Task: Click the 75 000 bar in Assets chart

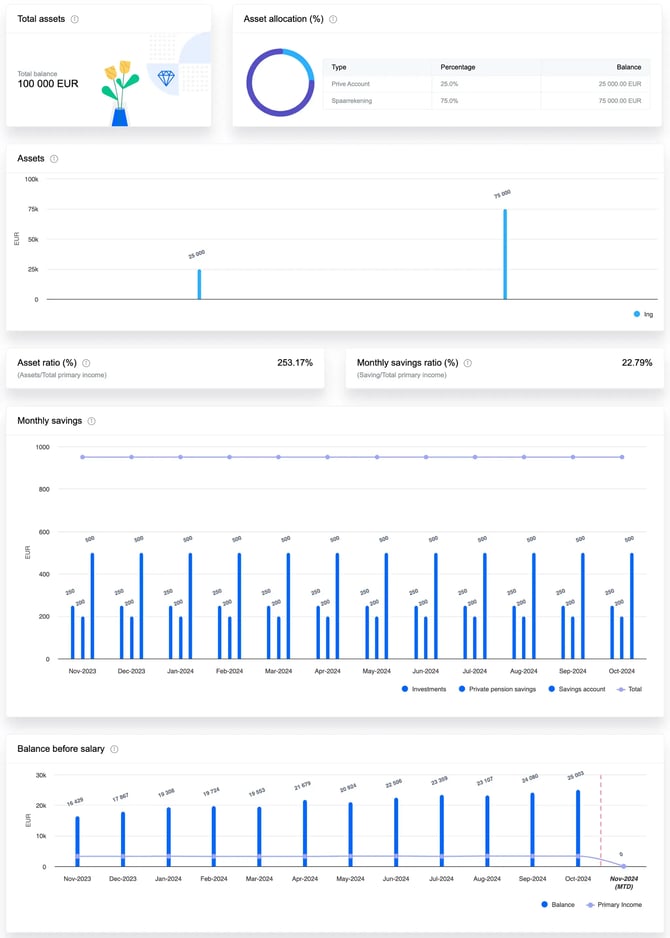Action: pyautogui.click(x=505, y=254)
